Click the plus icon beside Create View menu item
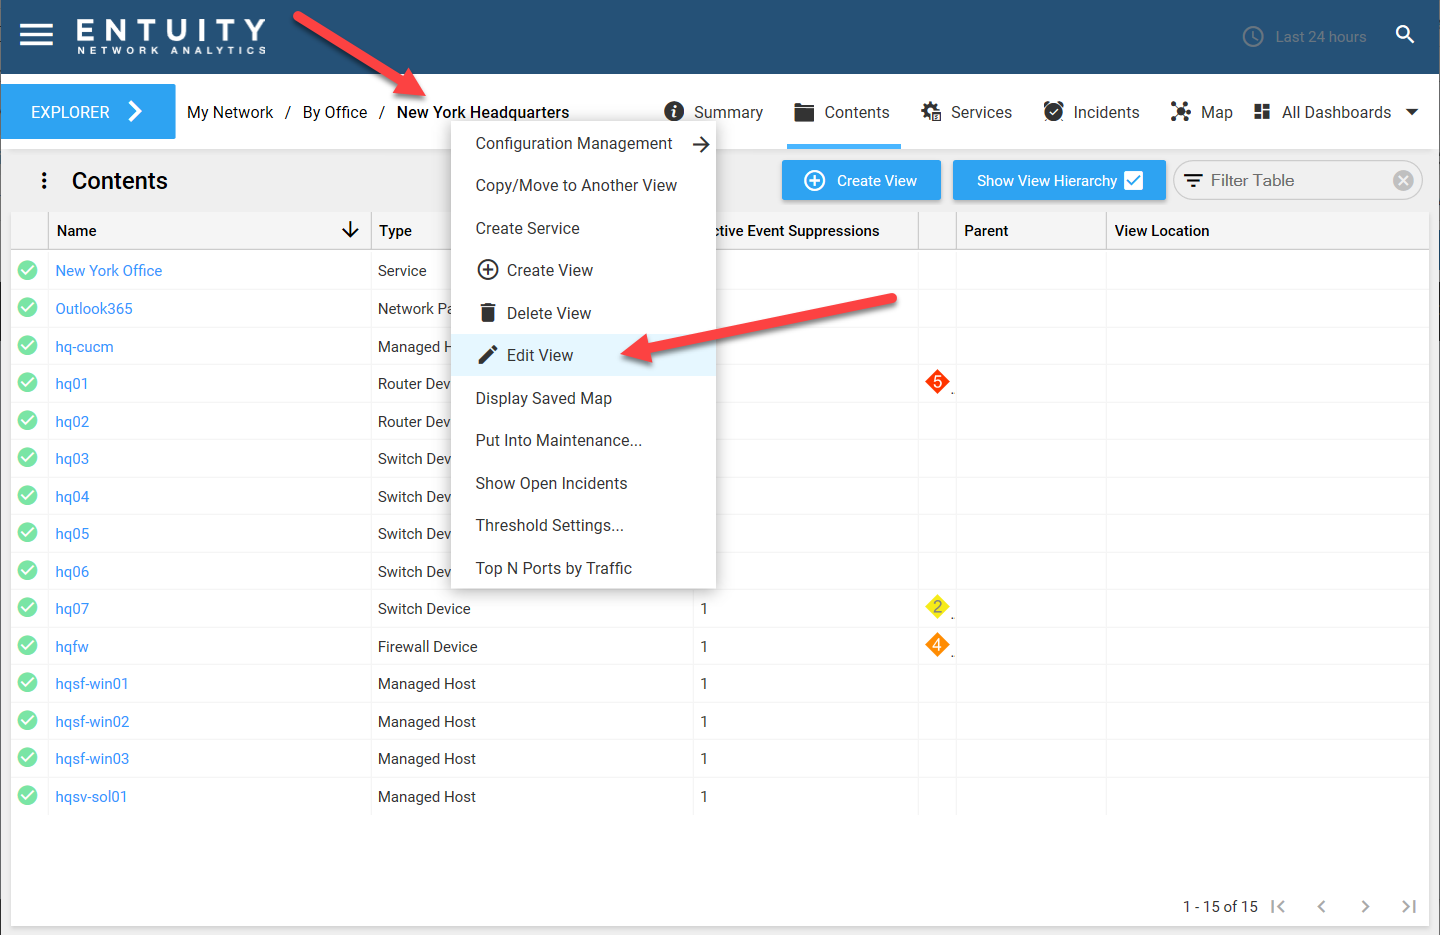The image size is (1440, 935). pos(488,270)
